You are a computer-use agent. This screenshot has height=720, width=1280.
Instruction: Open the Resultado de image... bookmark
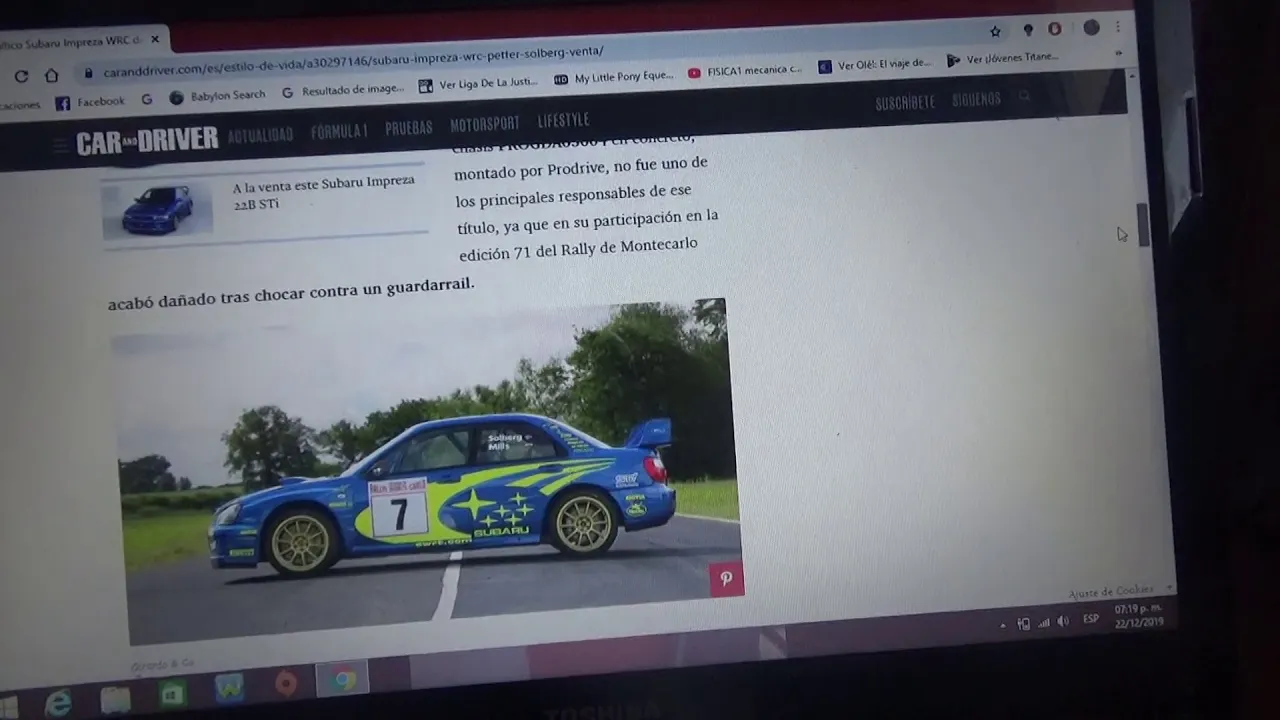pos(343,90)
